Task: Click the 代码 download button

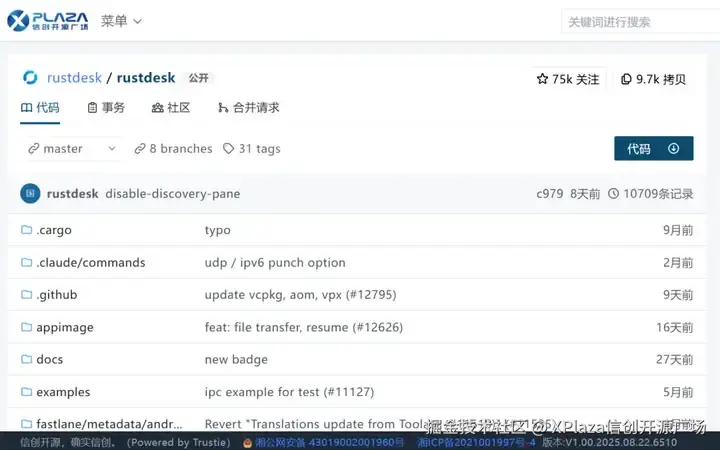Action: tap(653, 148)
